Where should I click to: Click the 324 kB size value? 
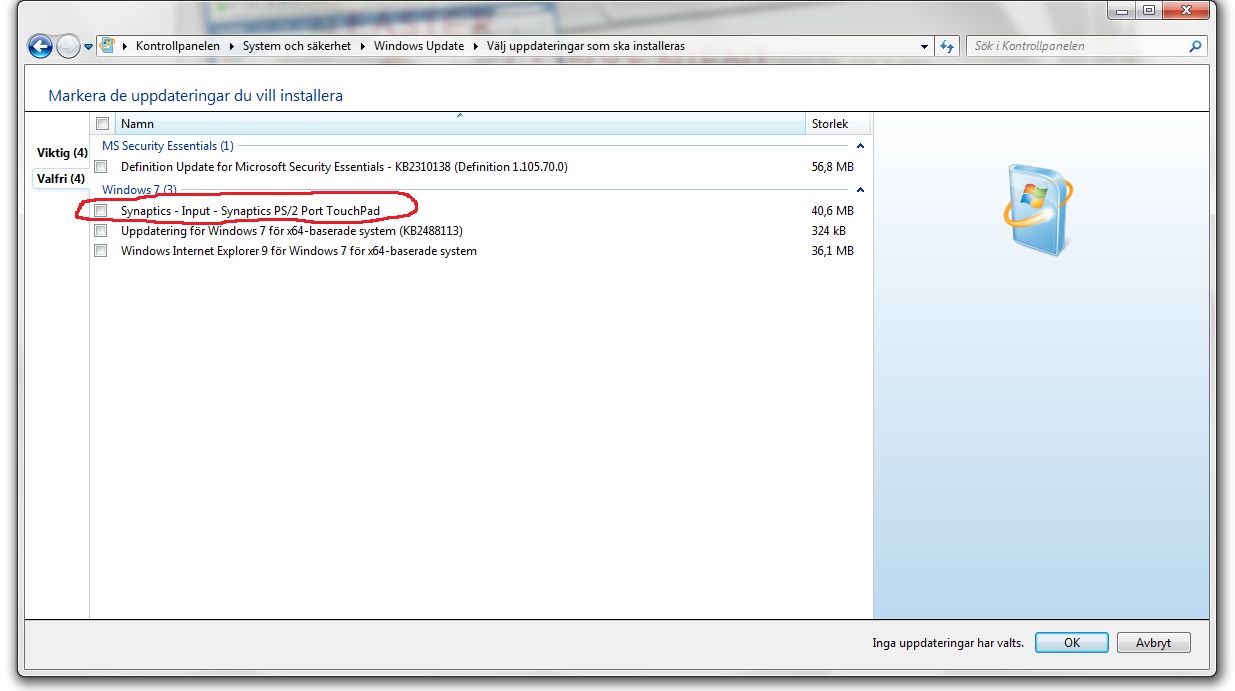coord(829,231)
